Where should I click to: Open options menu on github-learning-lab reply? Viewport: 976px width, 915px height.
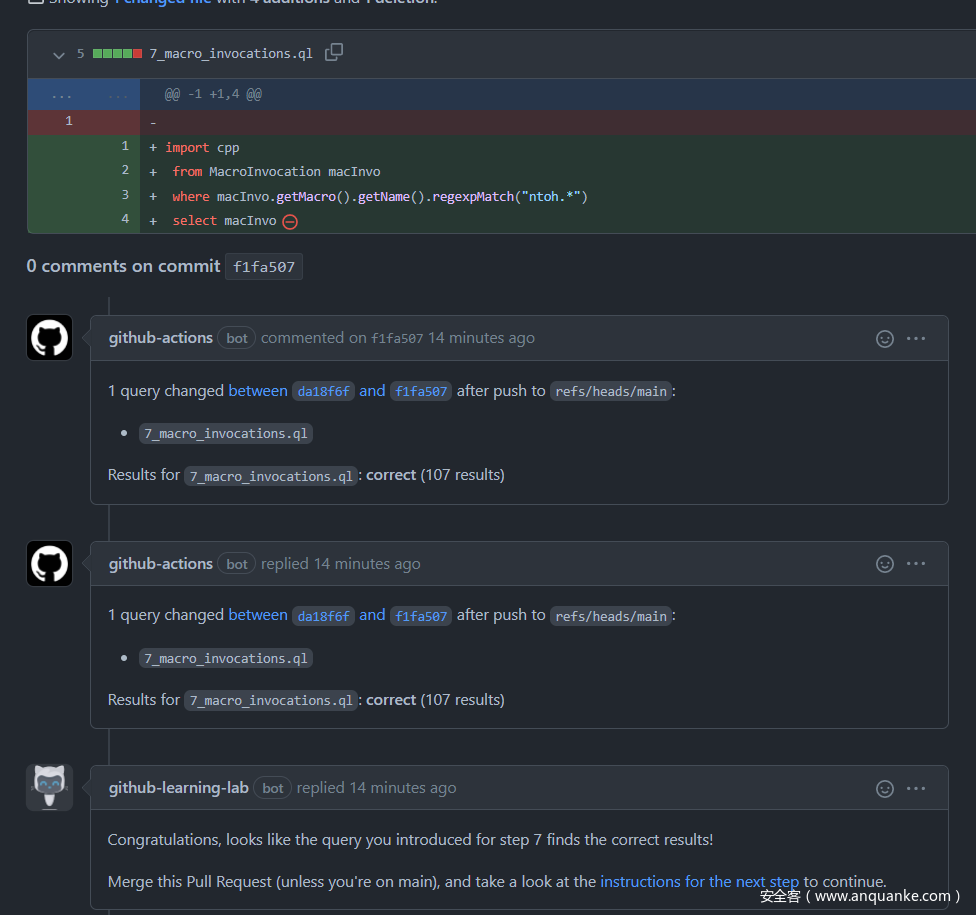[916, 789]
